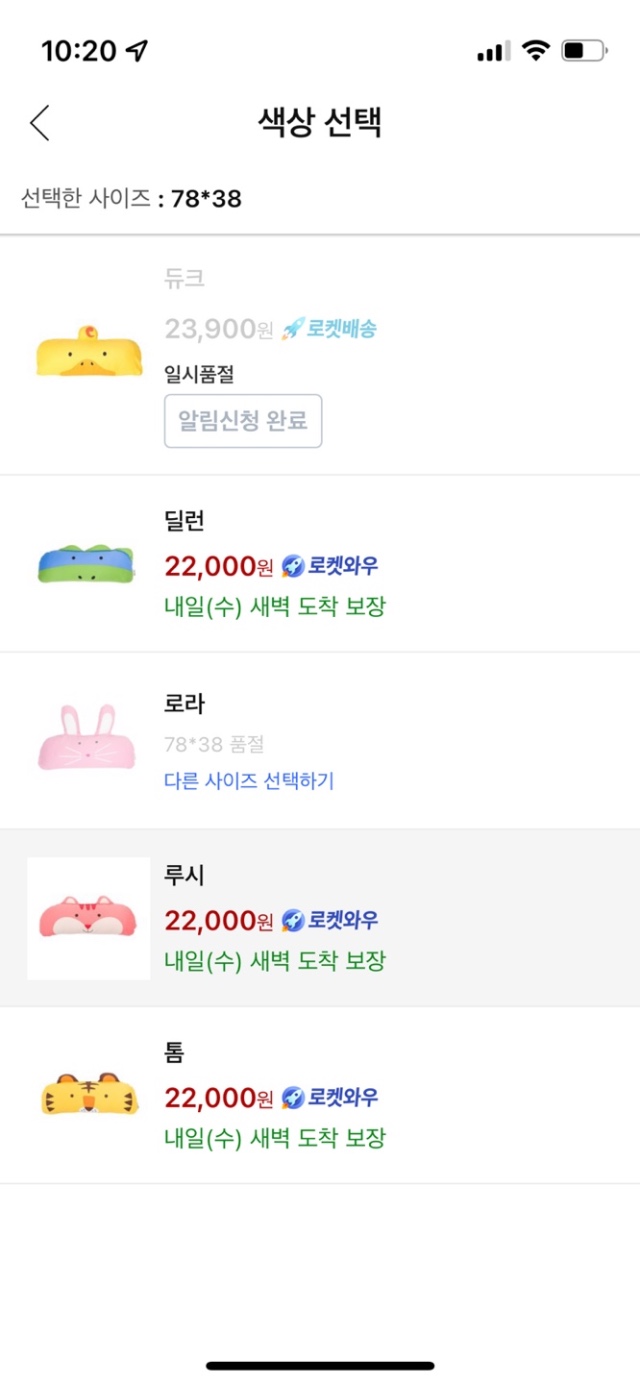Image resolution: width=640 pixels, height=1384 pixels.
Task: Tap the pink cat Lucy thumbnail
Action: [x=88, y=918]
